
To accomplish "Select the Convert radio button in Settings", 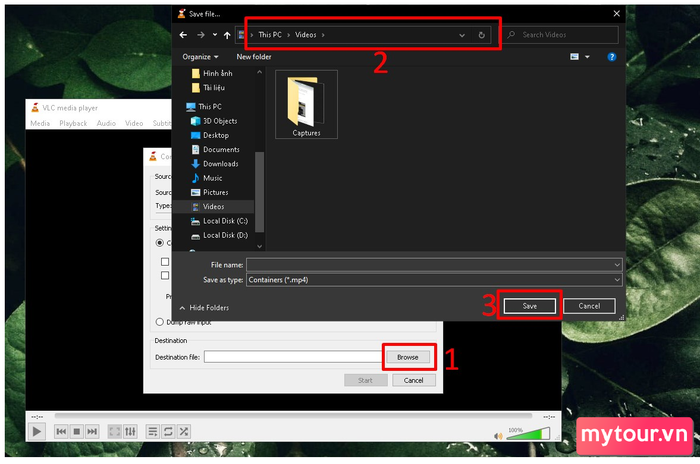I will click(x=159, y=243).
